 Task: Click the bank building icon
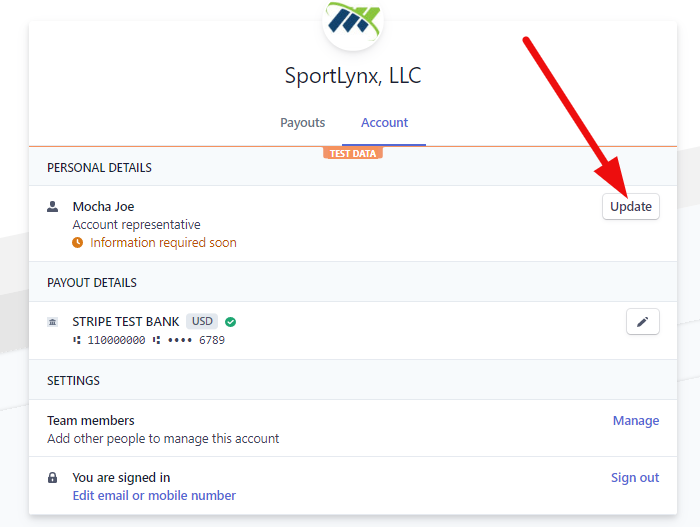point(53,322)
